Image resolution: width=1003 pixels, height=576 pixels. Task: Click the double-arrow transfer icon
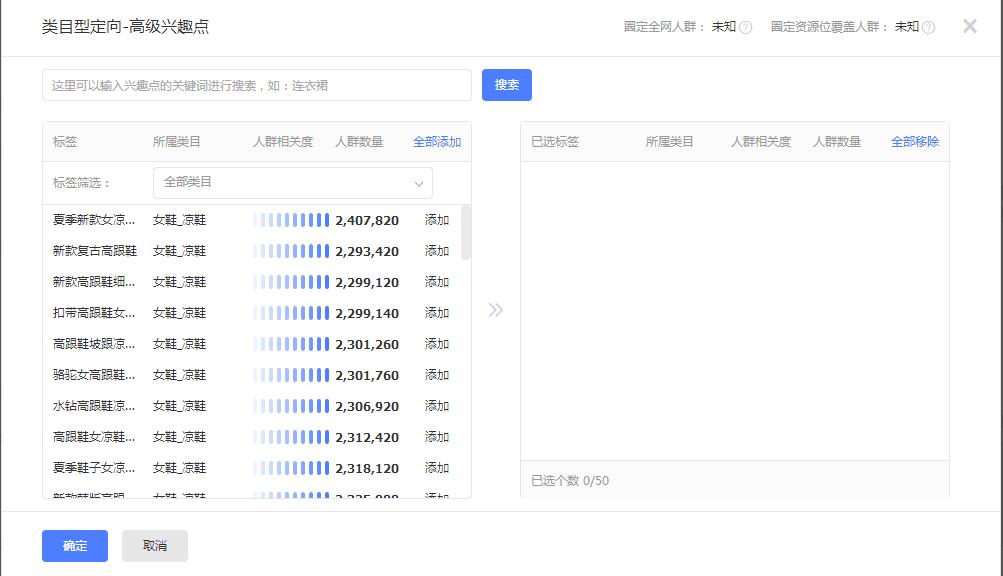coord(495,310)
